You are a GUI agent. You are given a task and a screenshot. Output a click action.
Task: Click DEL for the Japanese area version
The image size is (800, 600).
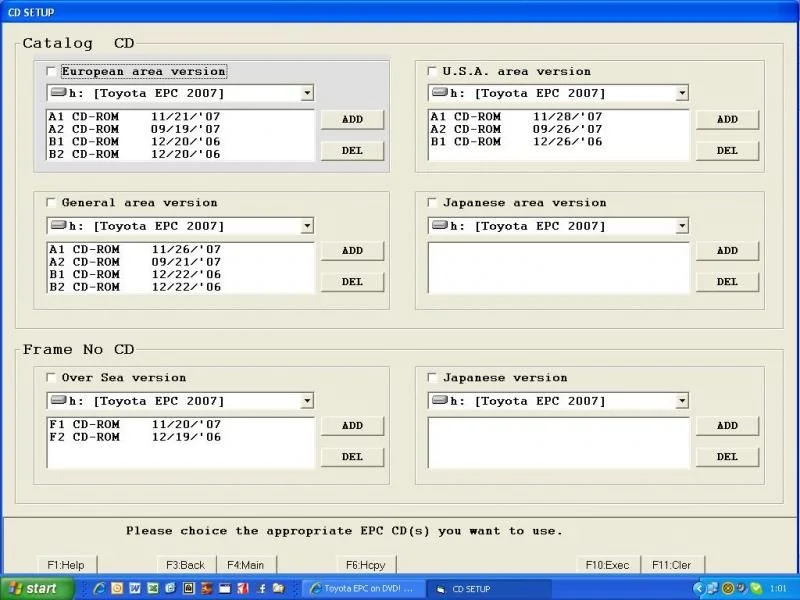(727, 282)
